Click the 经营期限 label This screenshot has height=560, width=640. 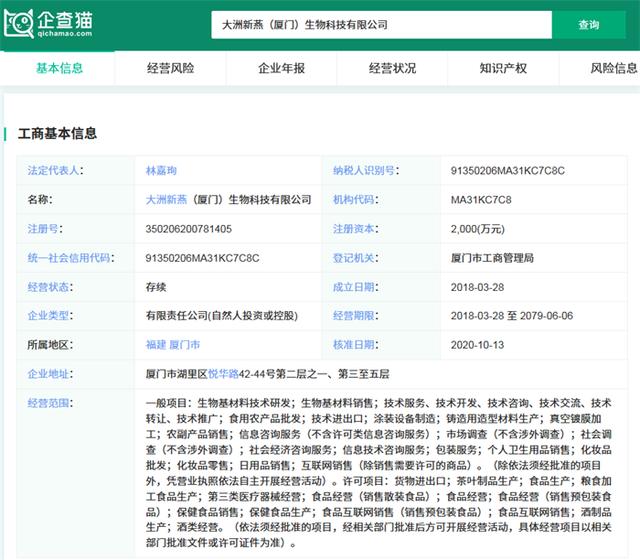(x=356, y=316)
